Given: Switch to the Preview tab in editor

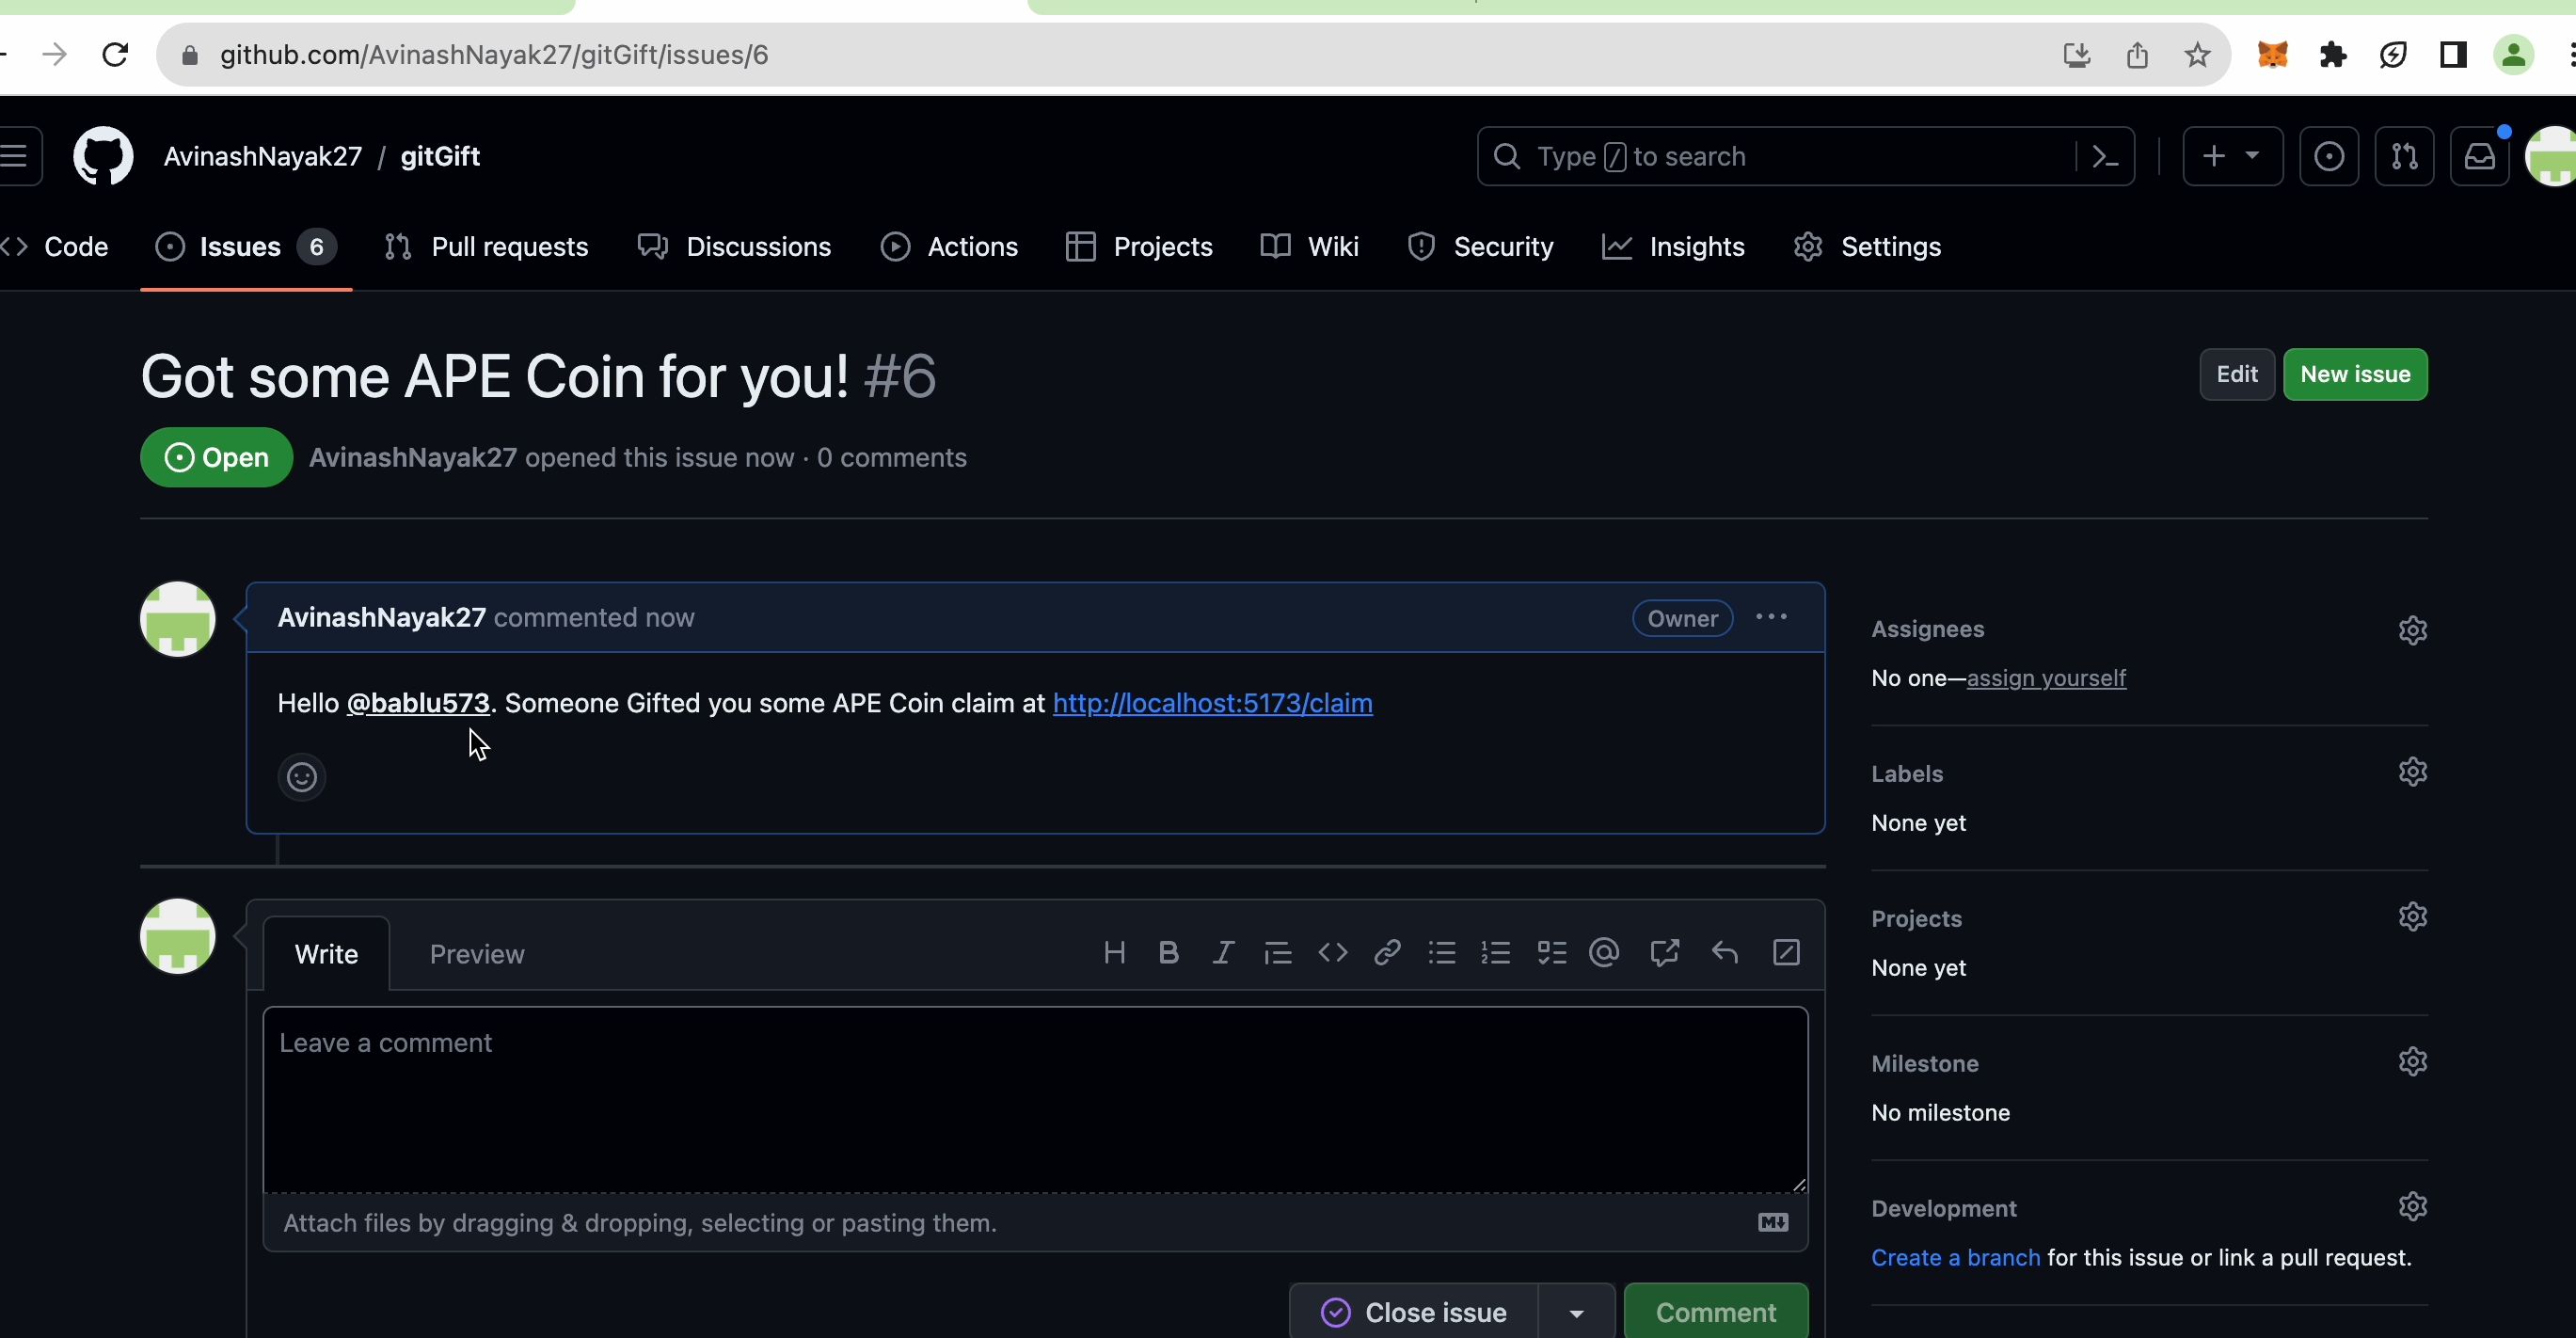Looking at the screenshot, I should point(477,954).
